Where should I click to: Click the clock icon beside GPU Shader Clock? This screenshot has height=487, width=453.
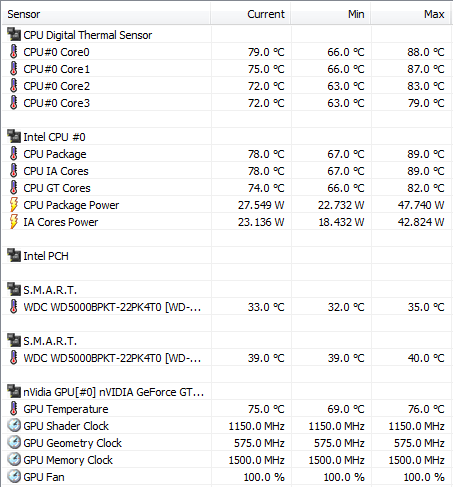[x=14, y=426]
